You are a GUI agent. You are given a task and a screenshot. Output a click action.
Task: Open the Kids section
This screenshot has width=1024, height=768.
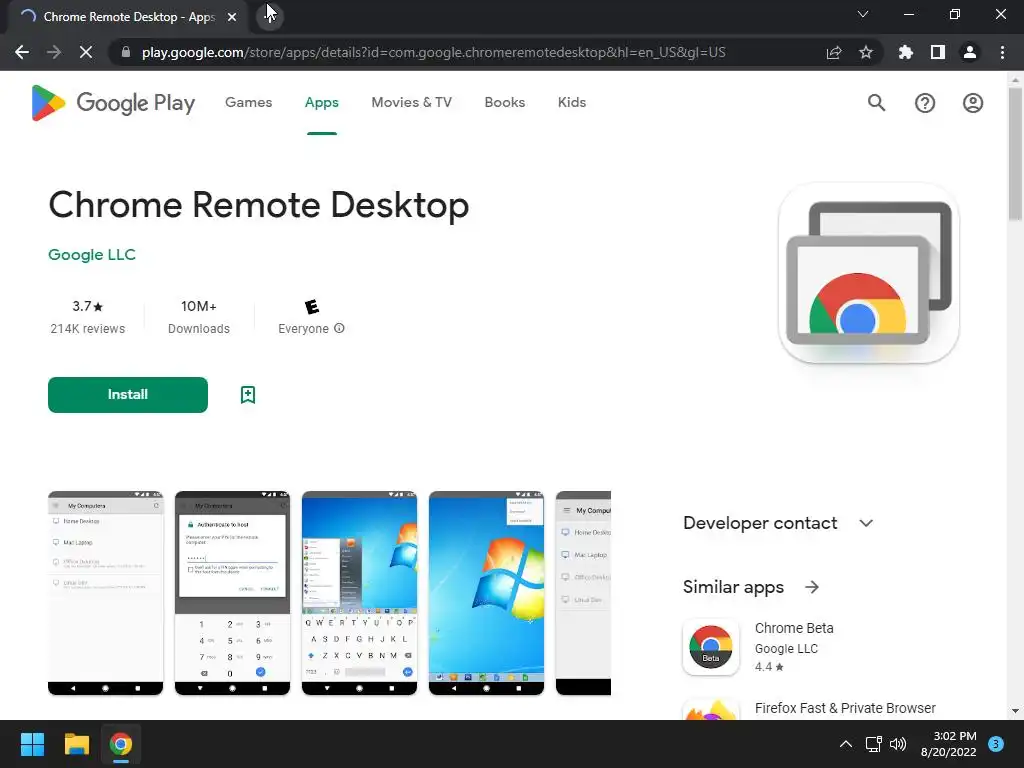(571, 103)
